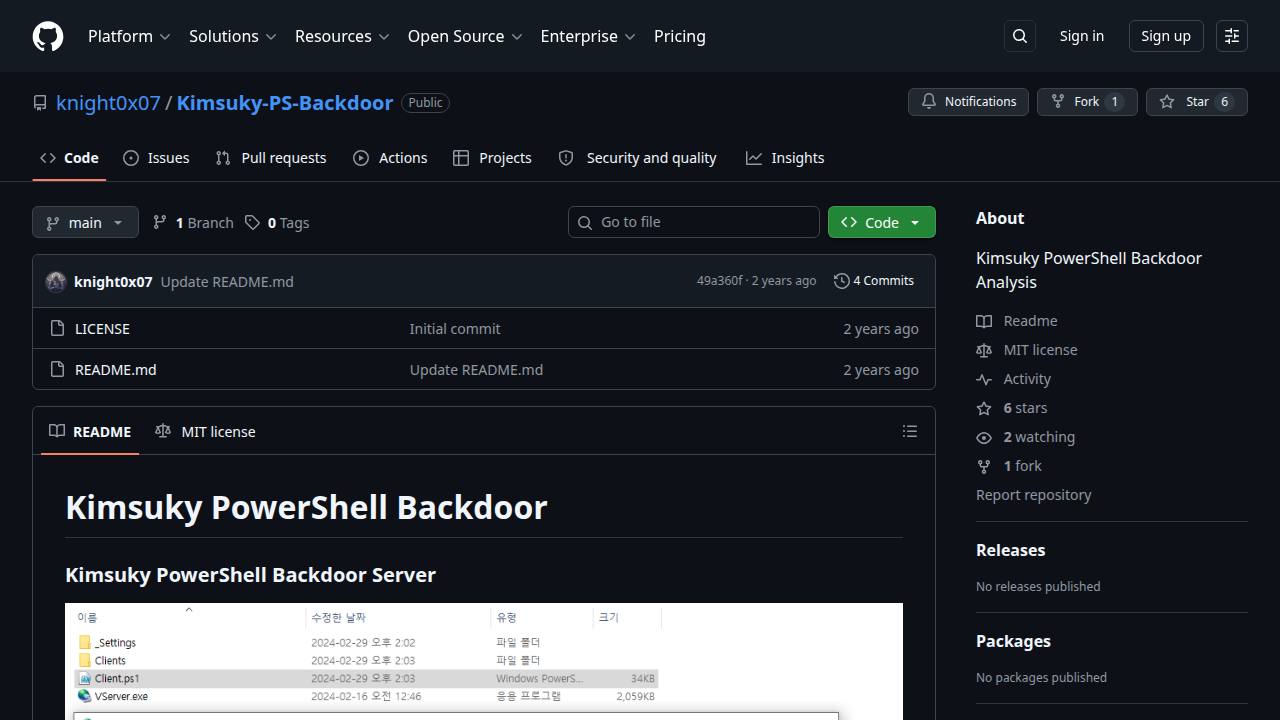Click the book icon next to Readme
Screen dimensions: 1280x720
pyautogui.click(x=984, y=321)
